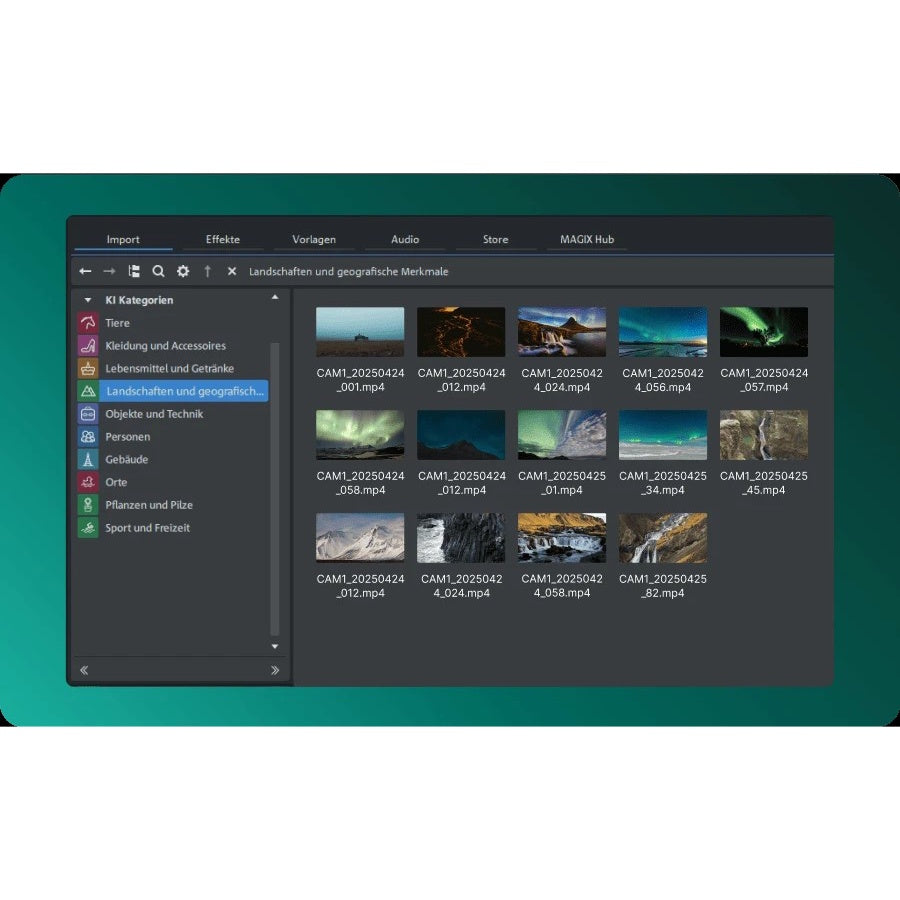The width and height of the screenshot is (900, 900).
Task: Open the import settings gear
Action: click(182, 271)
